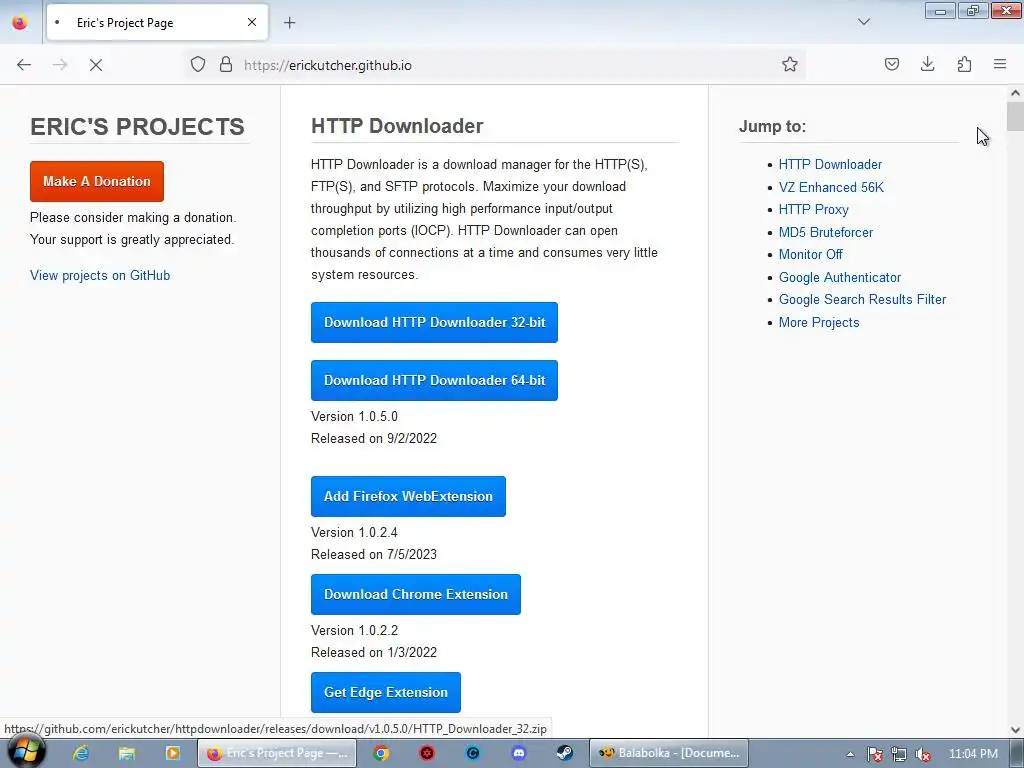Image resolution: width=1024 pixels, height=768 pixels.
Task: Open Discord from the taskbar
Action: 519,753
